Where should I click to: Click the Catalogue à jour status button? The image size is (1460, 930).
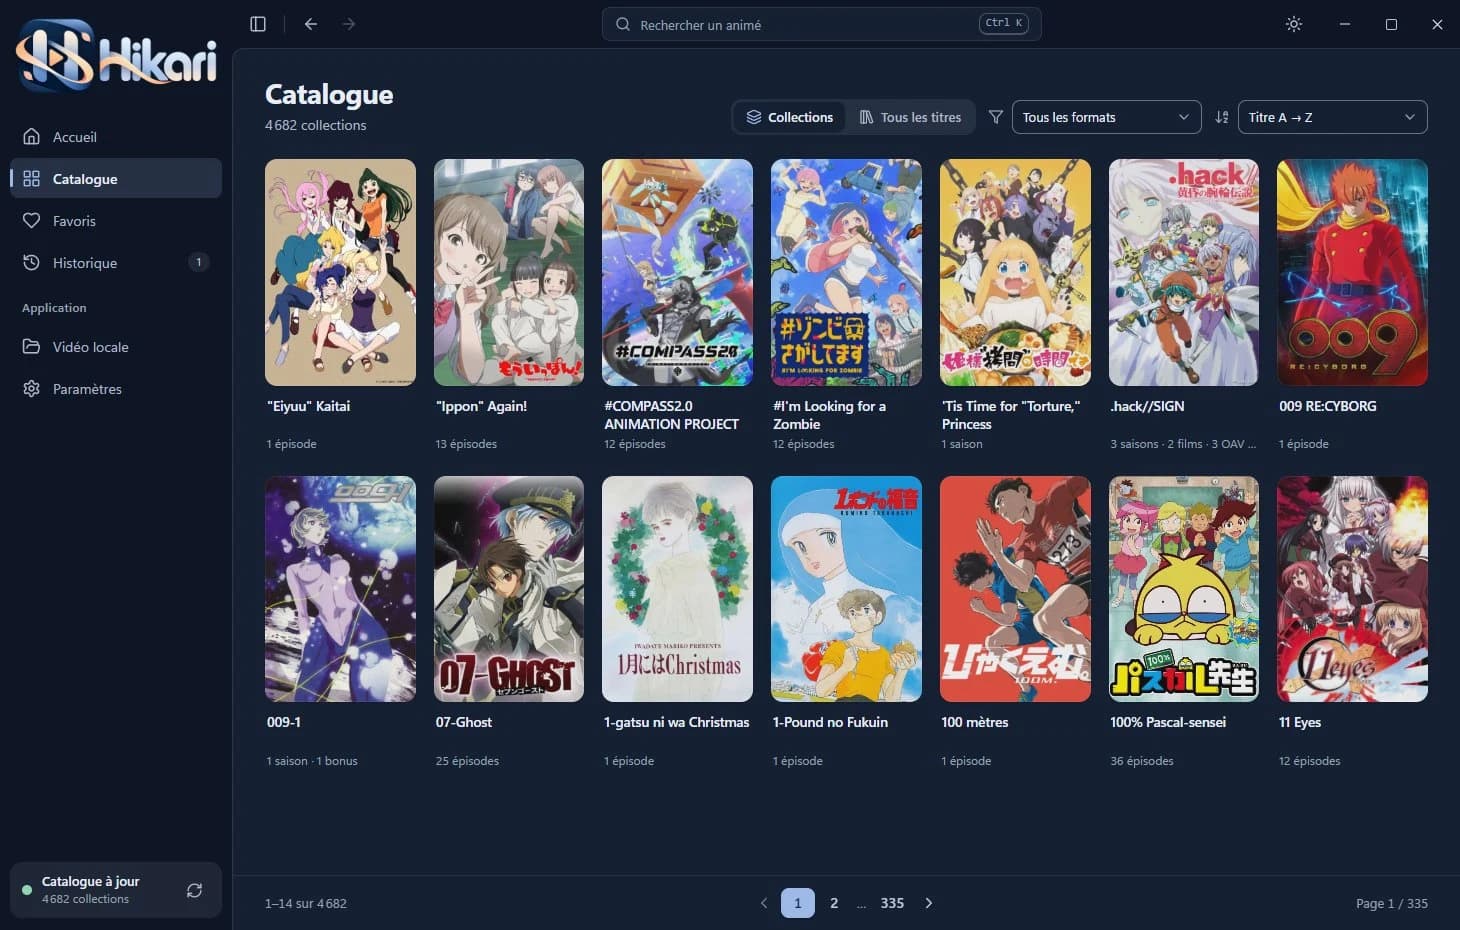116,890
